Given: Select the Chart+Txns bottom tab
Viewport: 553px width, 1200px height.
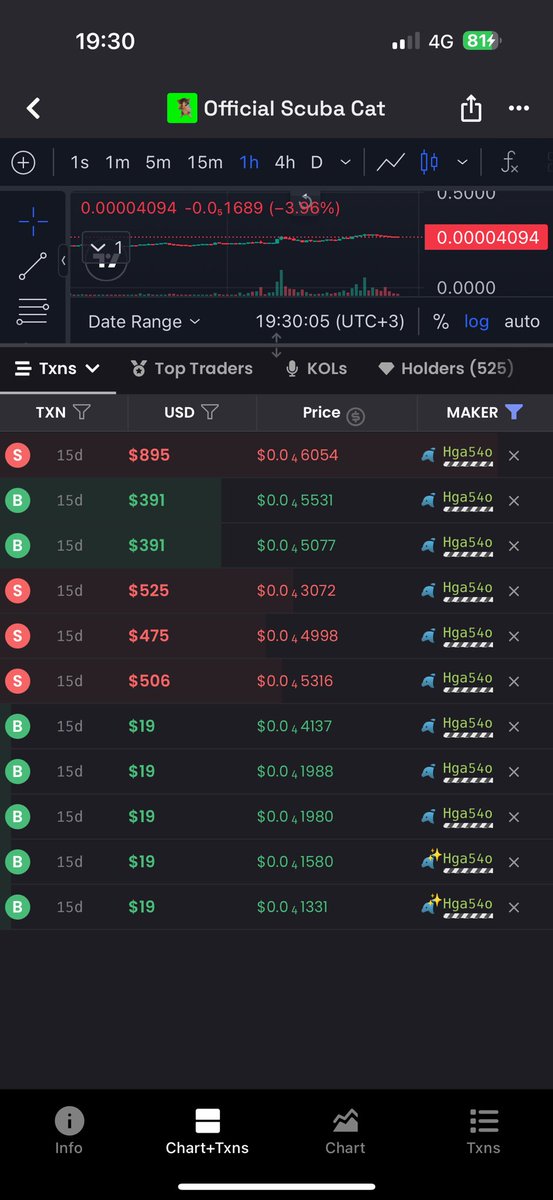Looking at the screenshot, I should 207,1131.
